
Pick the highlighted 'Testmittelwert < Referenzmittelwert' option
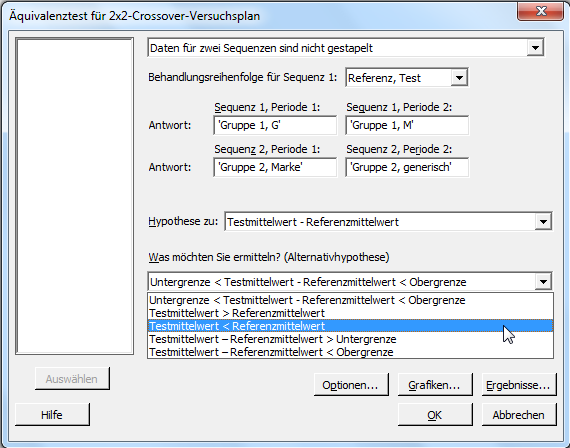point(350,326)
